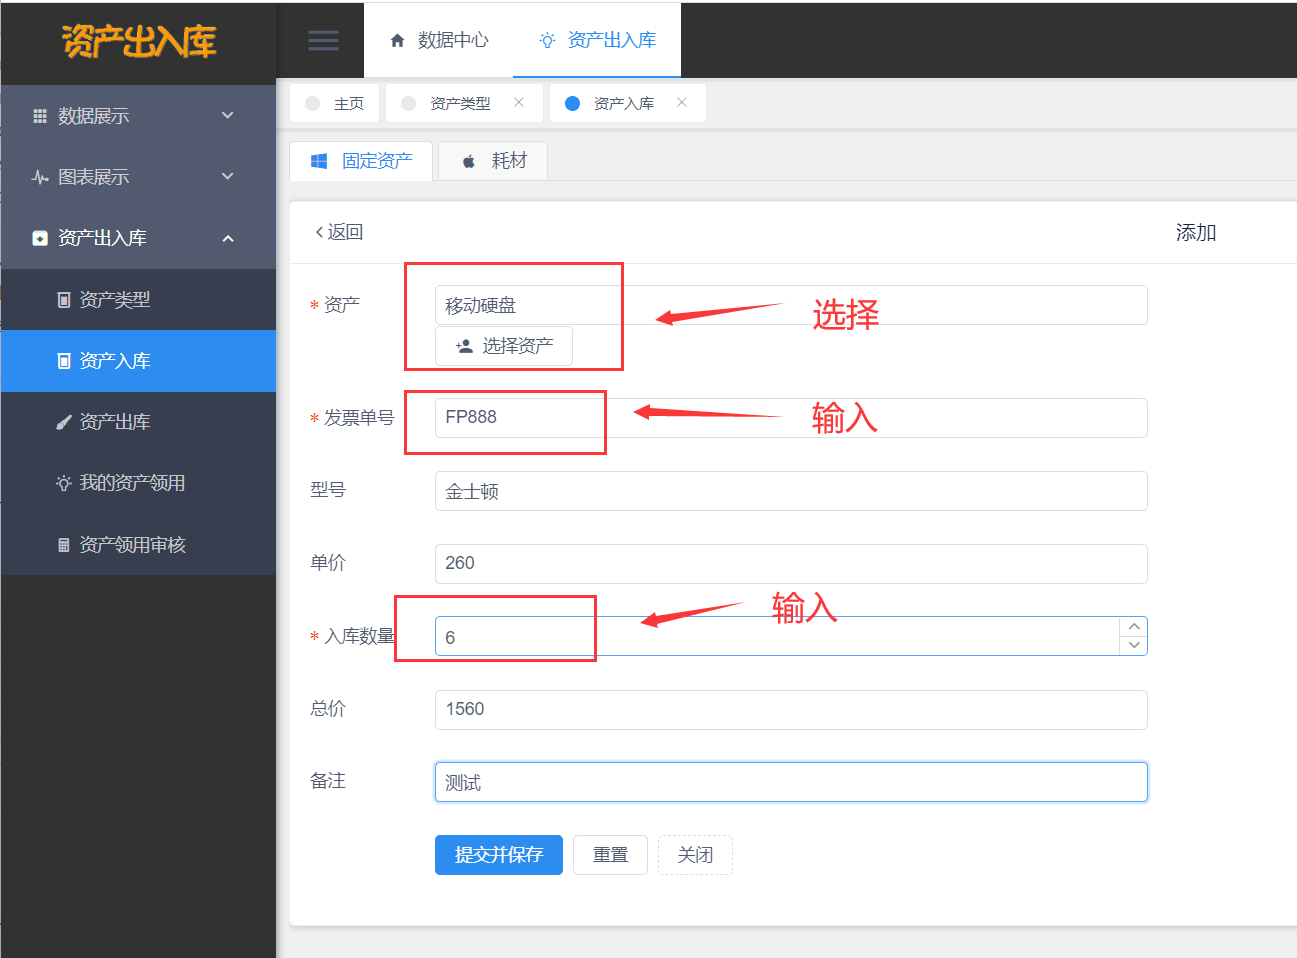1297x958 pixels.
Task: Click the 添加 heading text
Action: point(1196,233)
